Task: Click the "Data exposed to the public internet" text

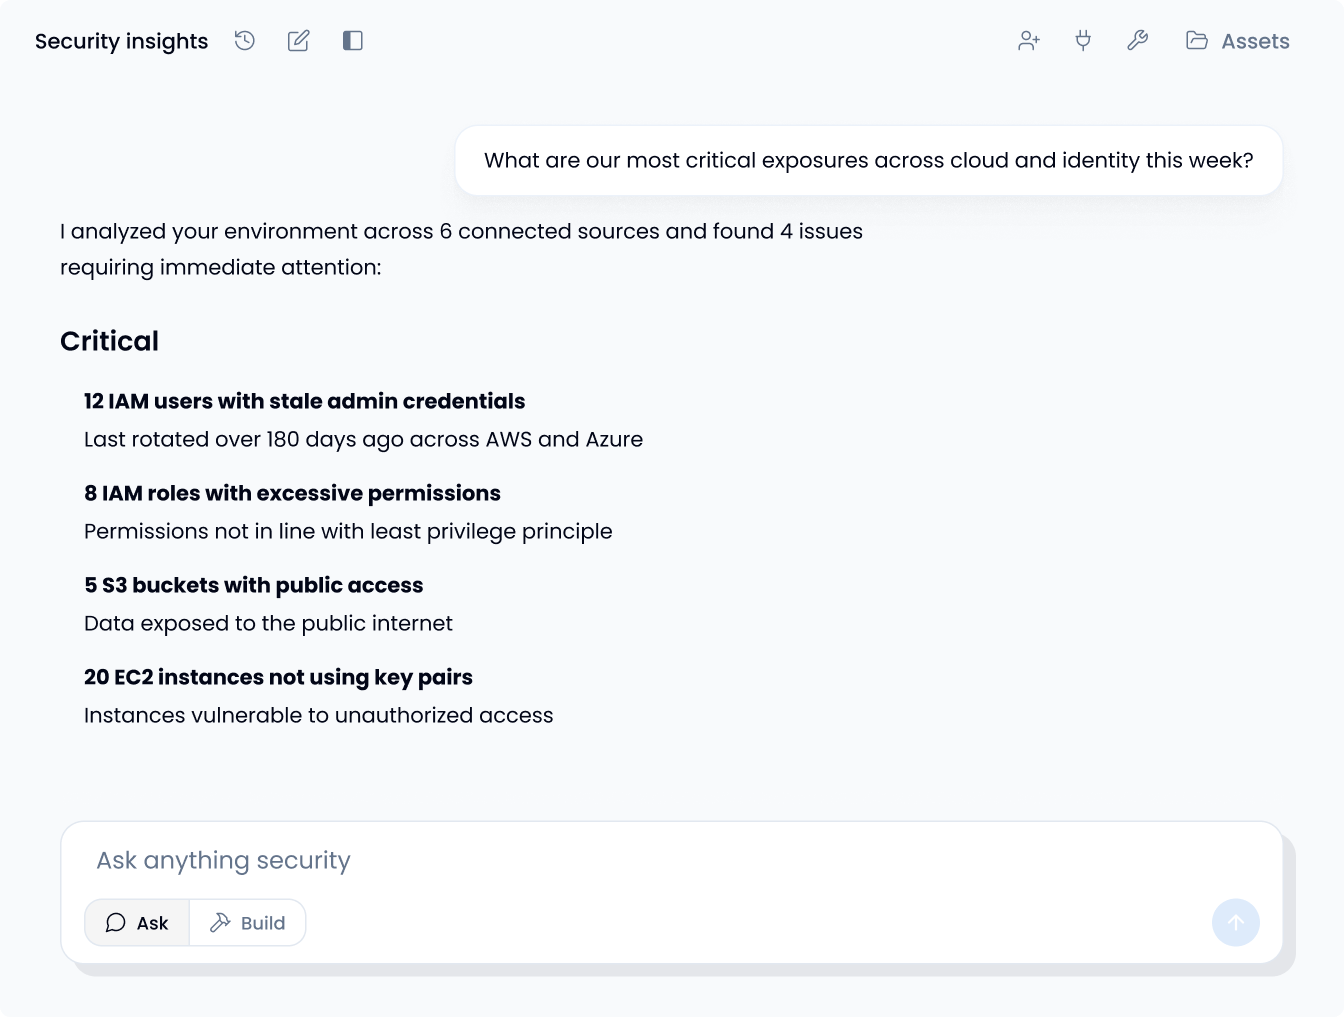Action: coord(268,623)
